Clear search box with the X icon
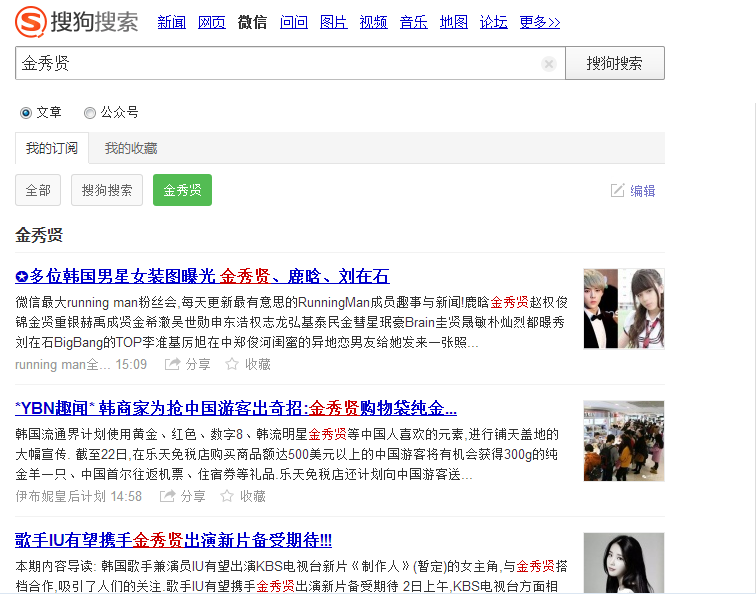 click(x=549, y=64)
